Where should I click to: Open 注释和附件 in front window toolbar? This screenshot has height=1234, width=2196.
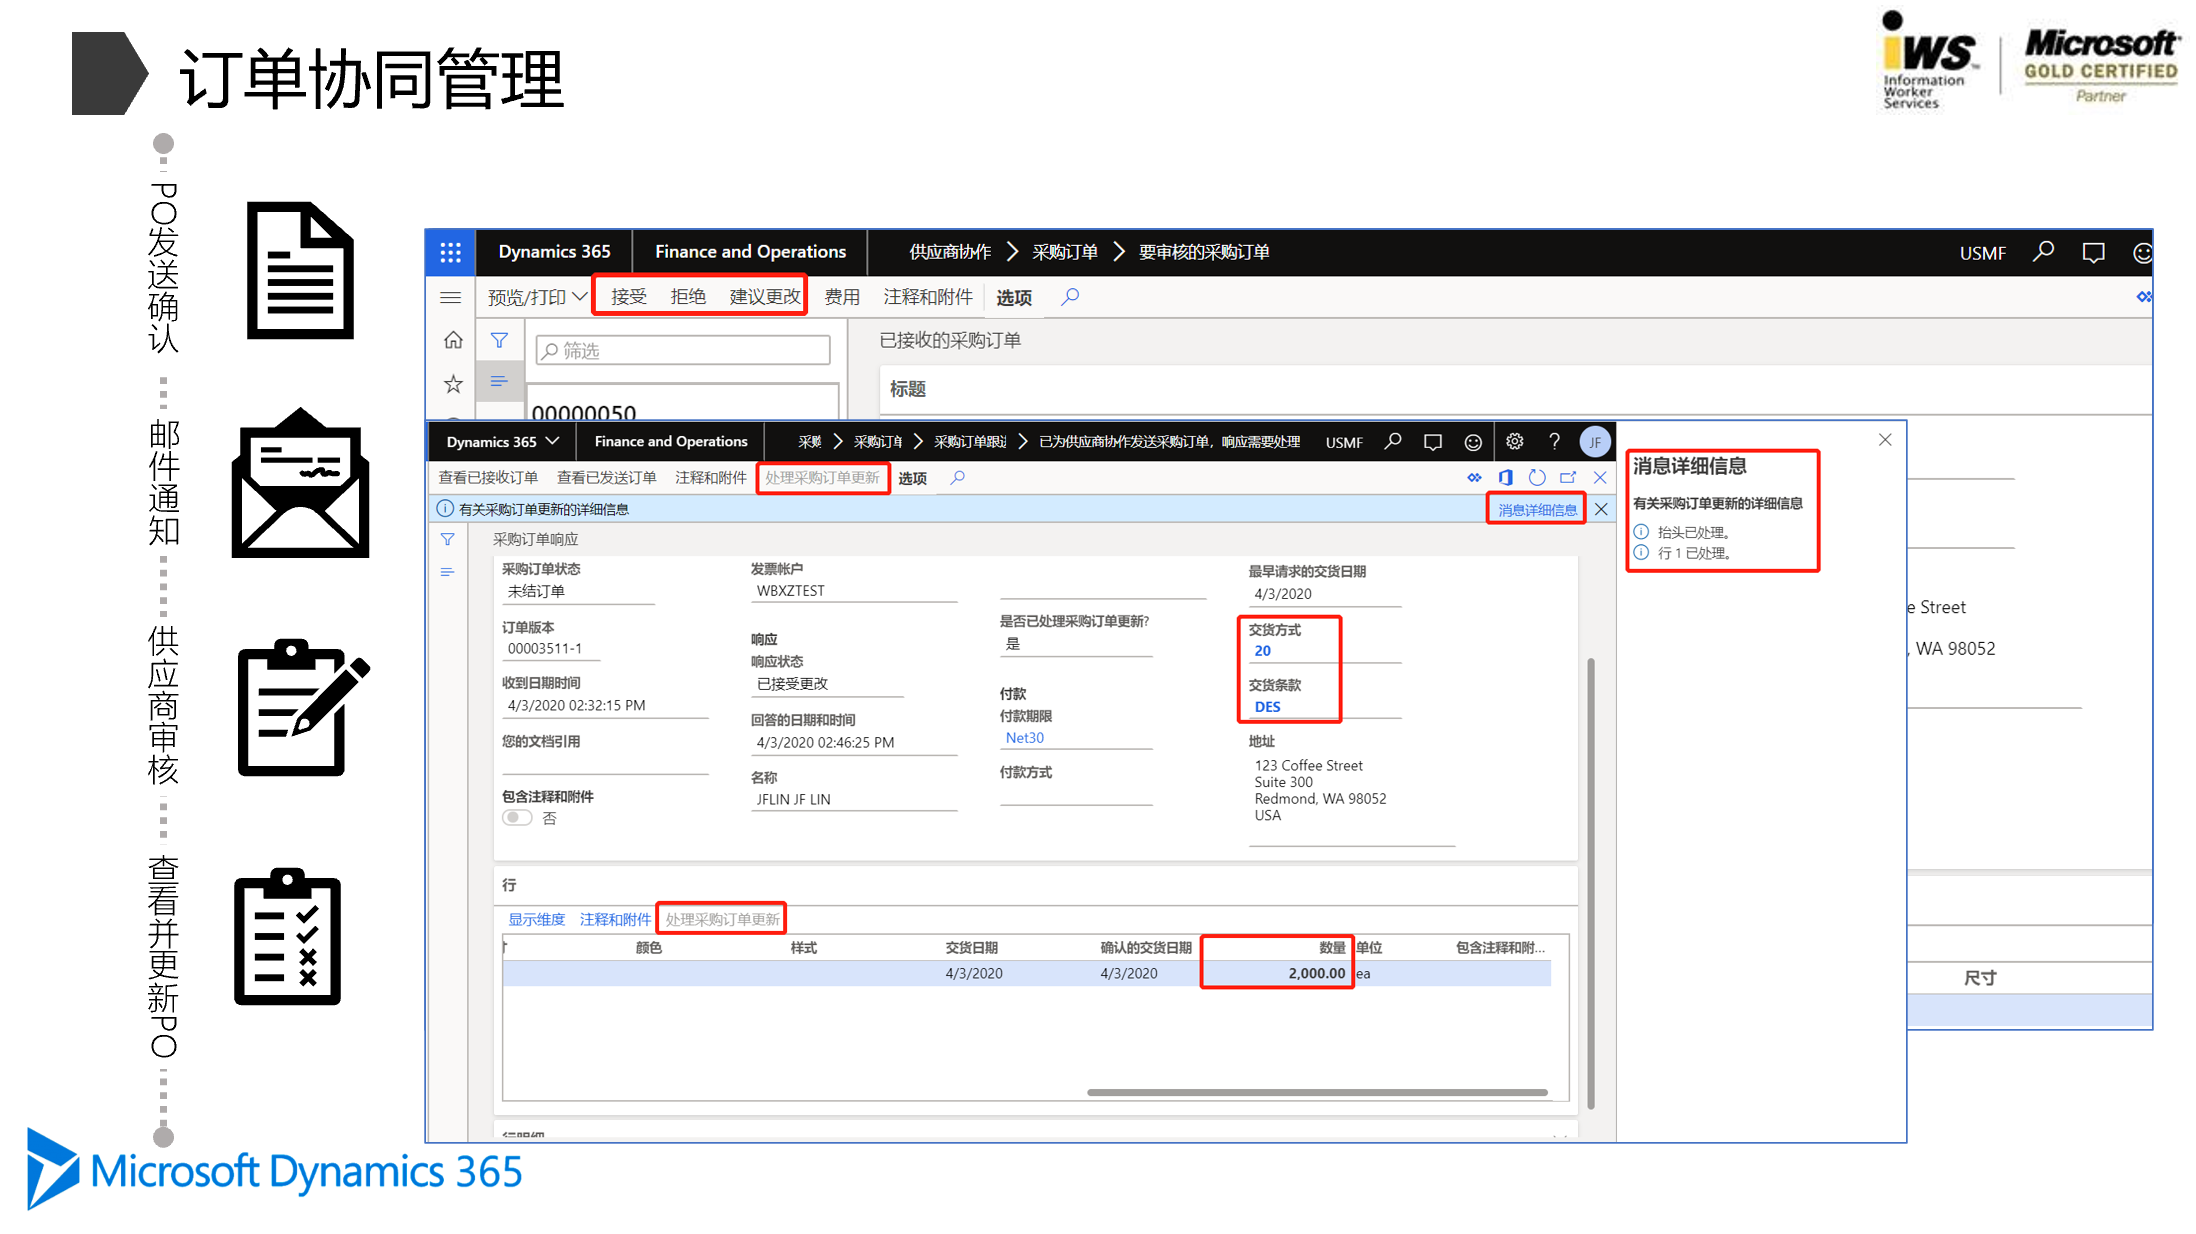click(711, 478)
